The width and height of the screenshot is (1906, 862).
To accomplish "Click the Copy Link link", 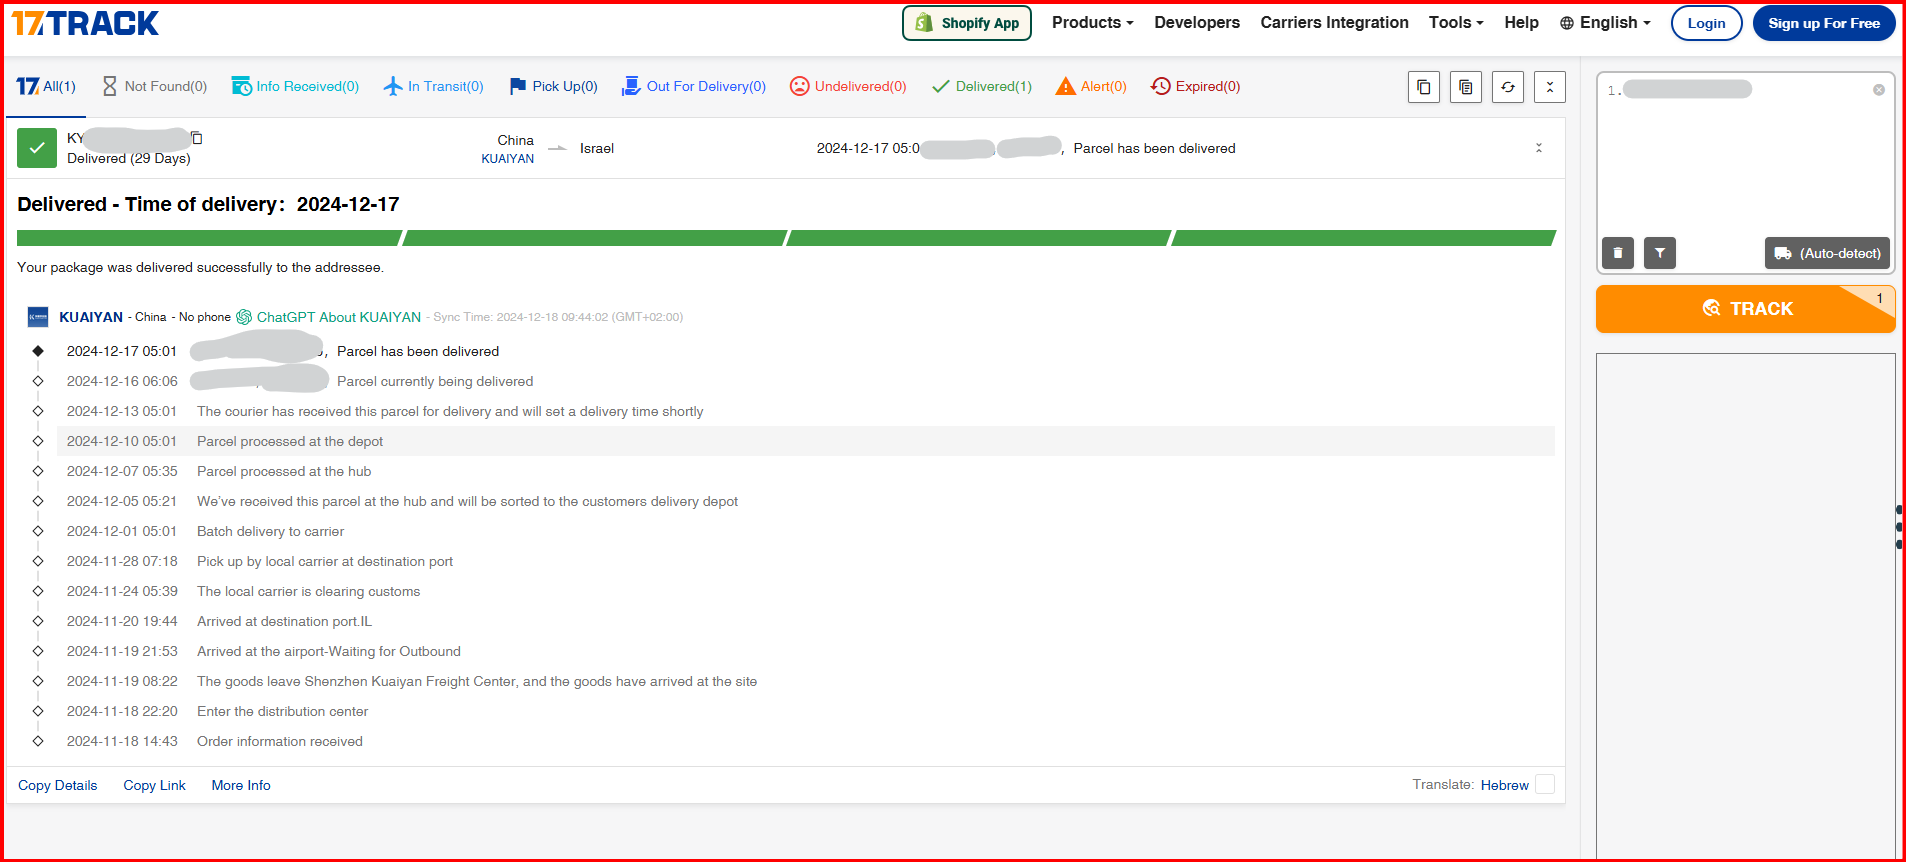I will [155, 785].
